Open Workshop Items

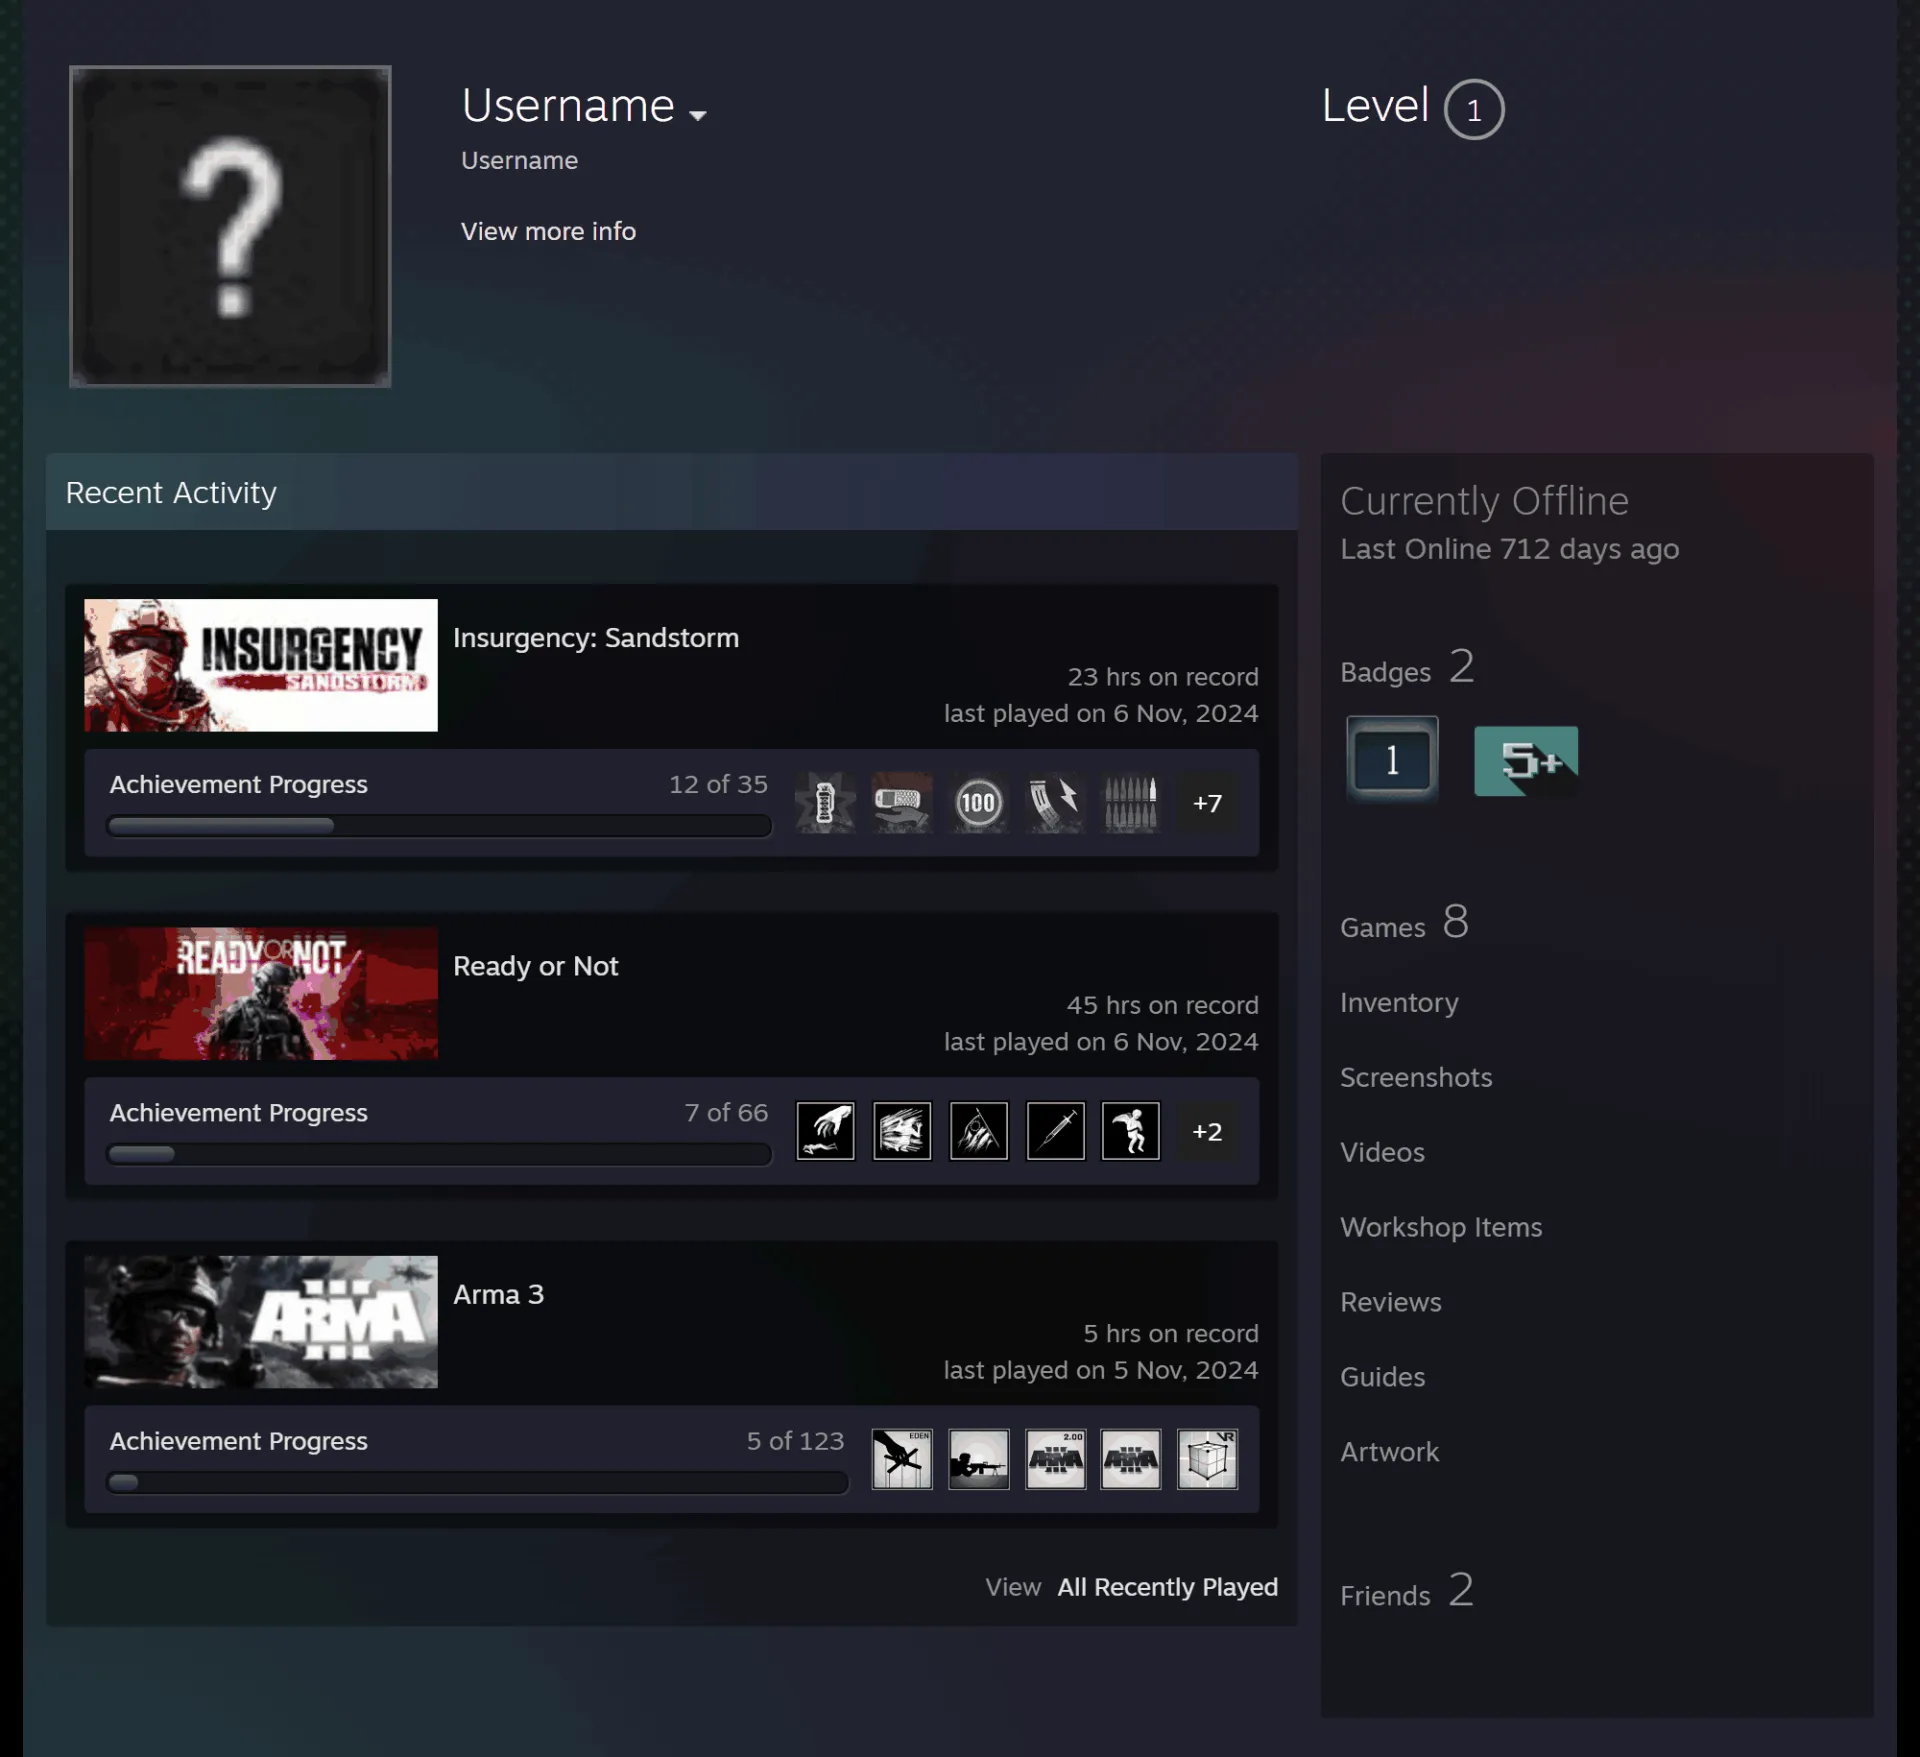[1441, 1227]
